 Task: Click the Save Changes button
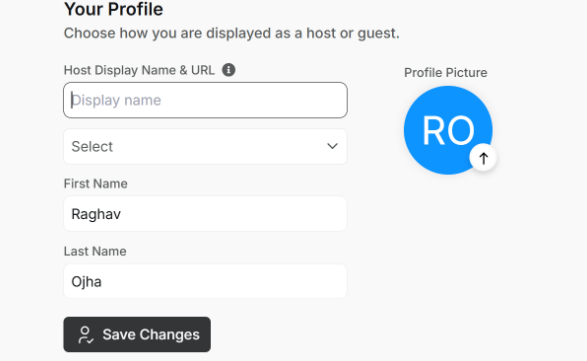point(137,334)
